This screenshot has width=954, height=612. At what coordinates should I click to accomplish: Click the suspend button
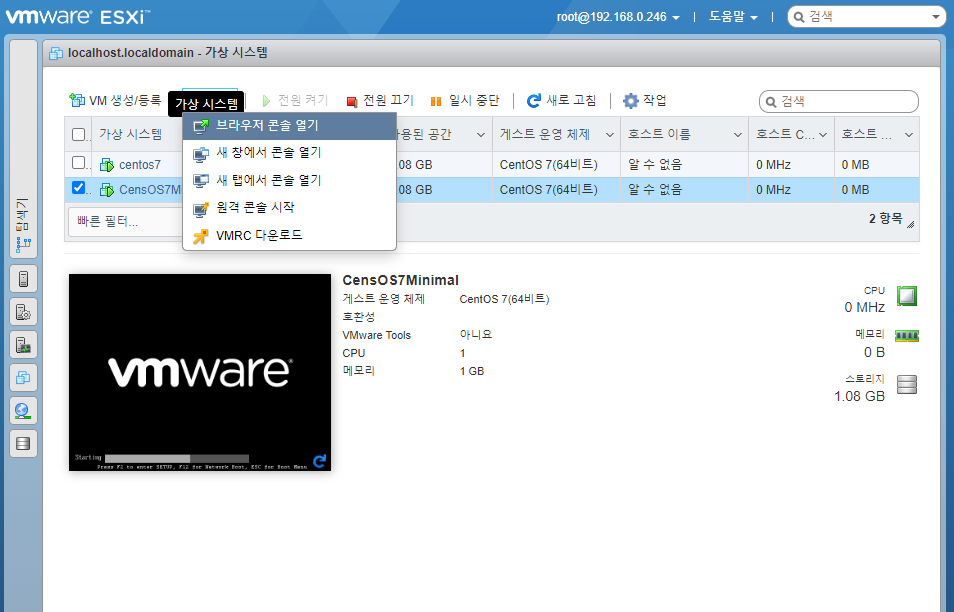pyautogui.click(x=465, y=100)
